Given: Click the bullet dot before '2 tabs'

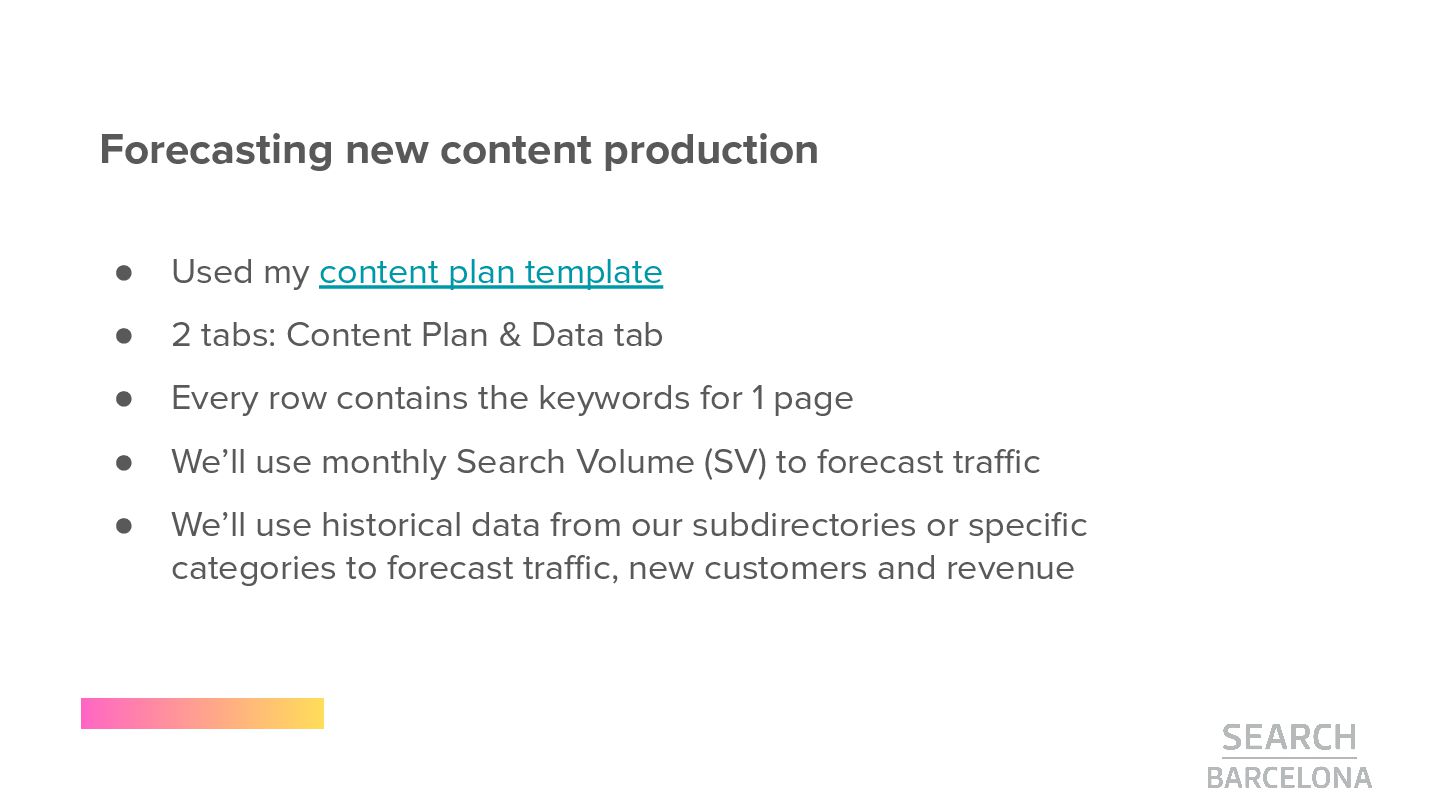Looking at the screenshot, I should [124, 335].
